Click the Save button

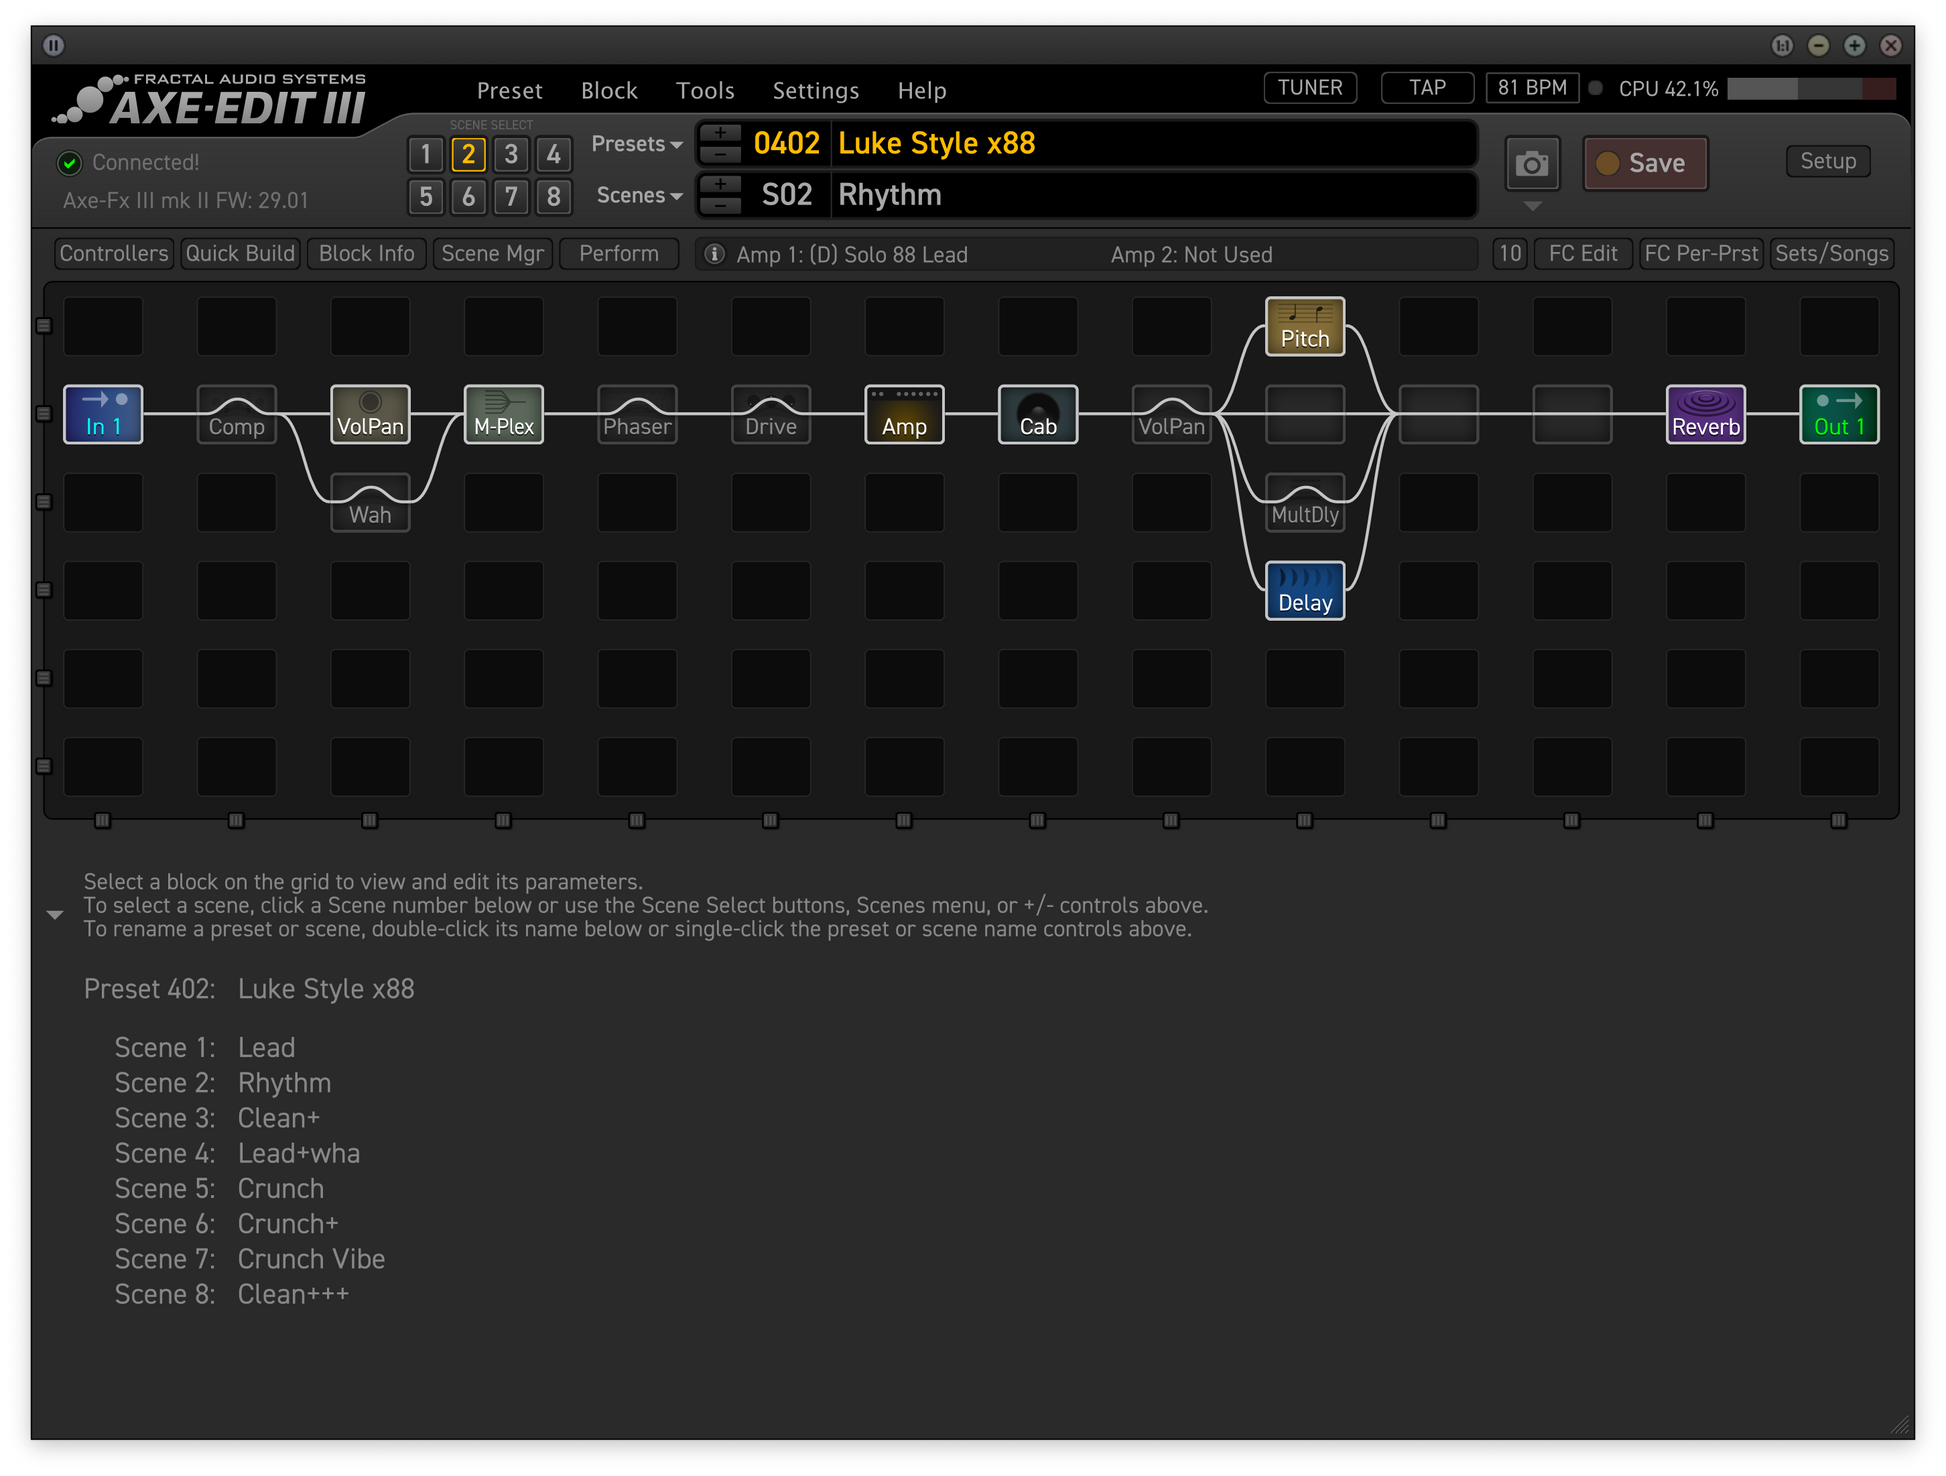[1645, 163]
